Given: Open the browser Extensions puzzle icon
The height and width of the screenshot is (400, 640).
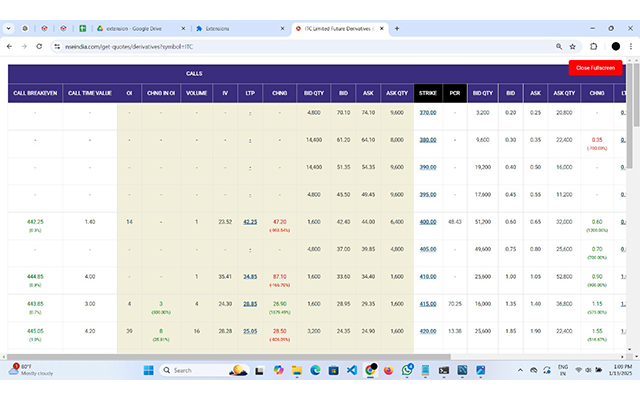Looking at the screenshot, I should point(593,47).
